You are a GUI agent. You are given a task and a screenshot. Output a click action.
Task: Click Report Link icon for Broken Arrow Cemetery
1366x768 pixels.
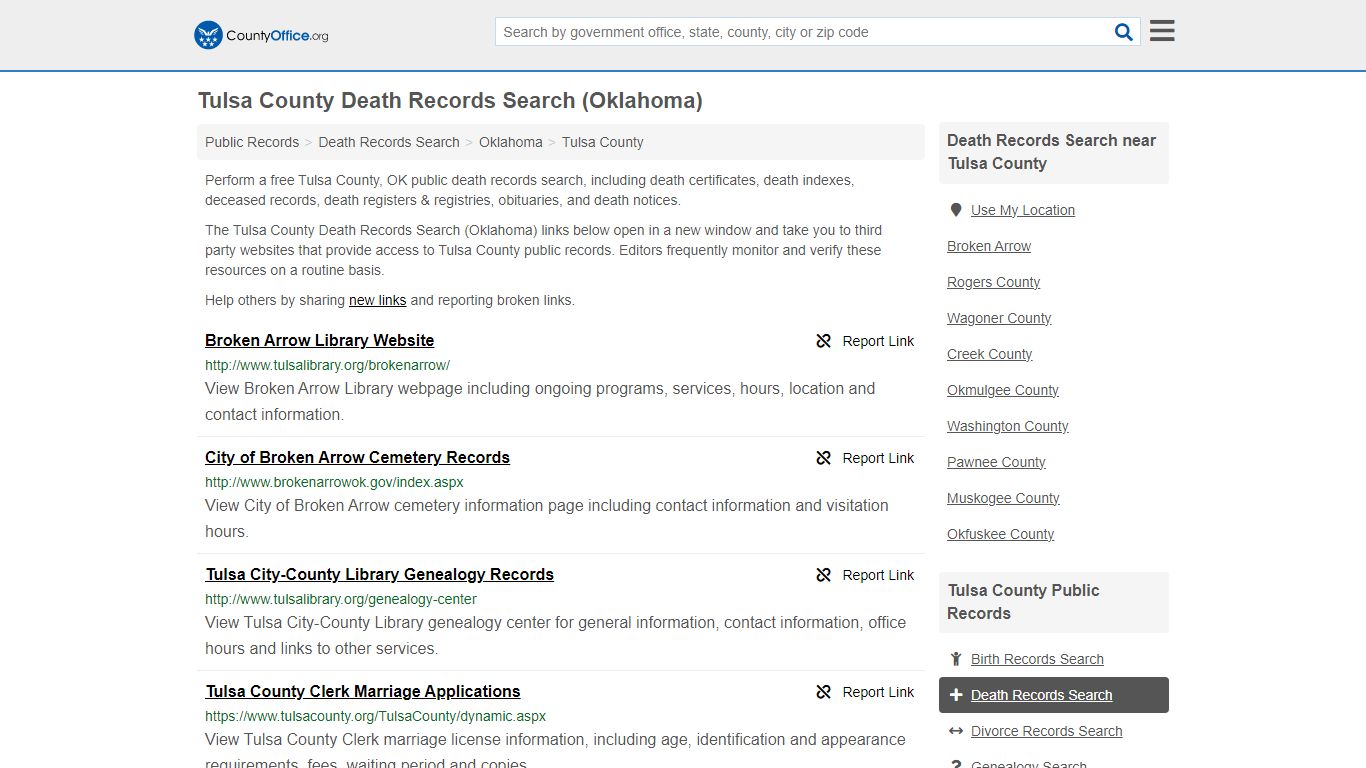[824, 458]
